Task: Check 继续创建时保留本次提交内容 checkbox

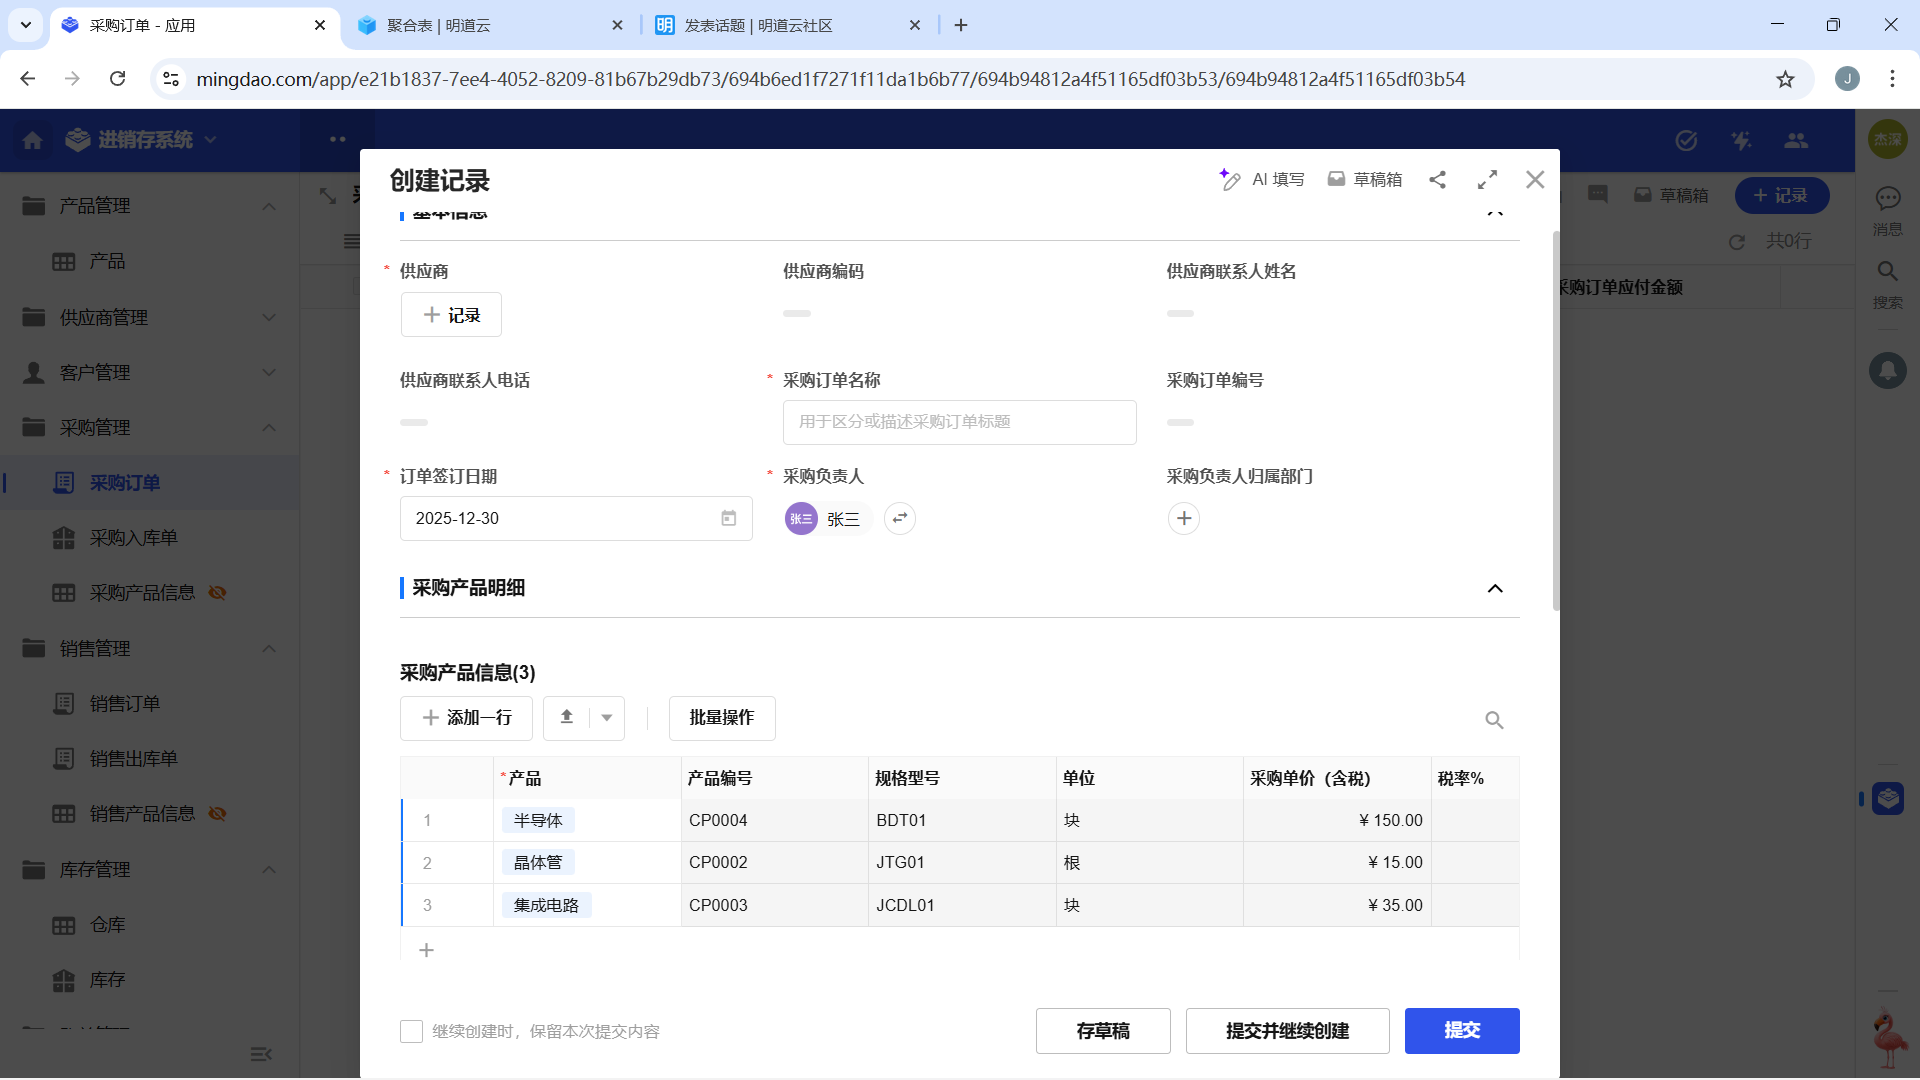Action: tap(411, 1031)
